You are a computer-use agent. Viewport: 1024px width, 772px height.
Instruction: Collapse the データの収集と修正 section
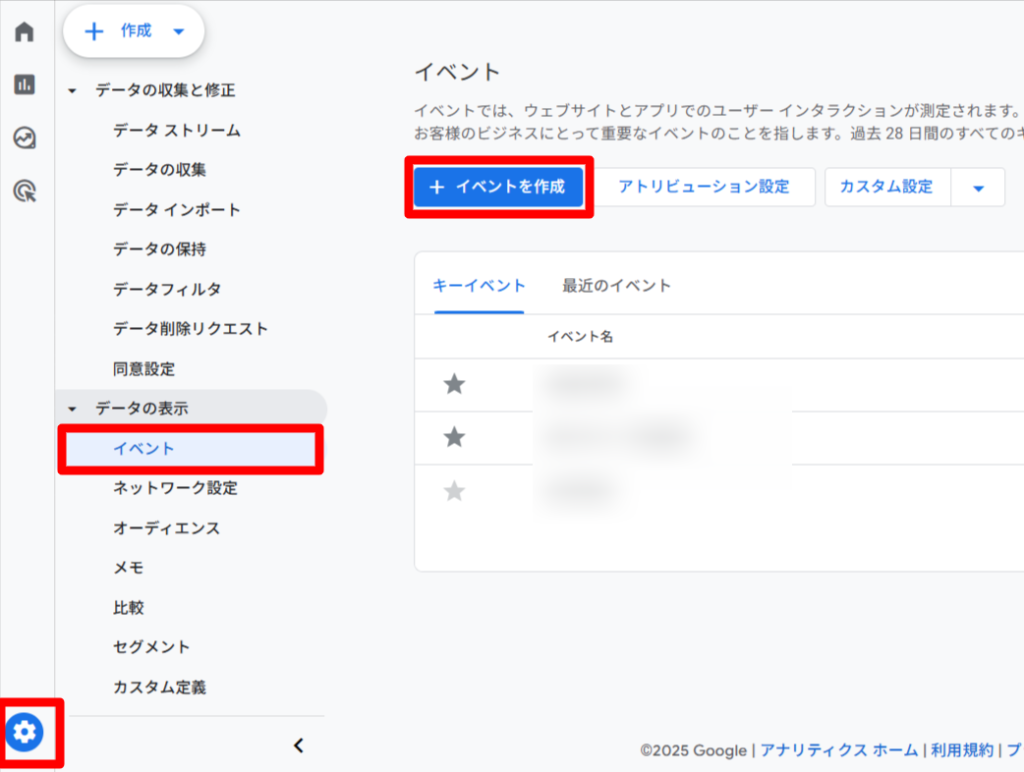[72, 91]
